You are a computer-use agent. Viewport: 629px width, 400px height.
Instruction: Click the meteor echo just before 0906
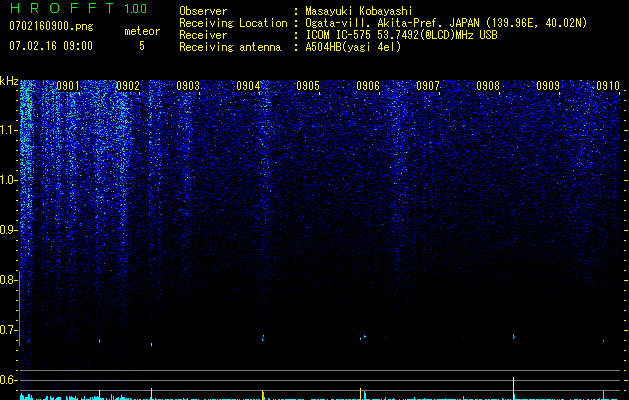(363, 337)
